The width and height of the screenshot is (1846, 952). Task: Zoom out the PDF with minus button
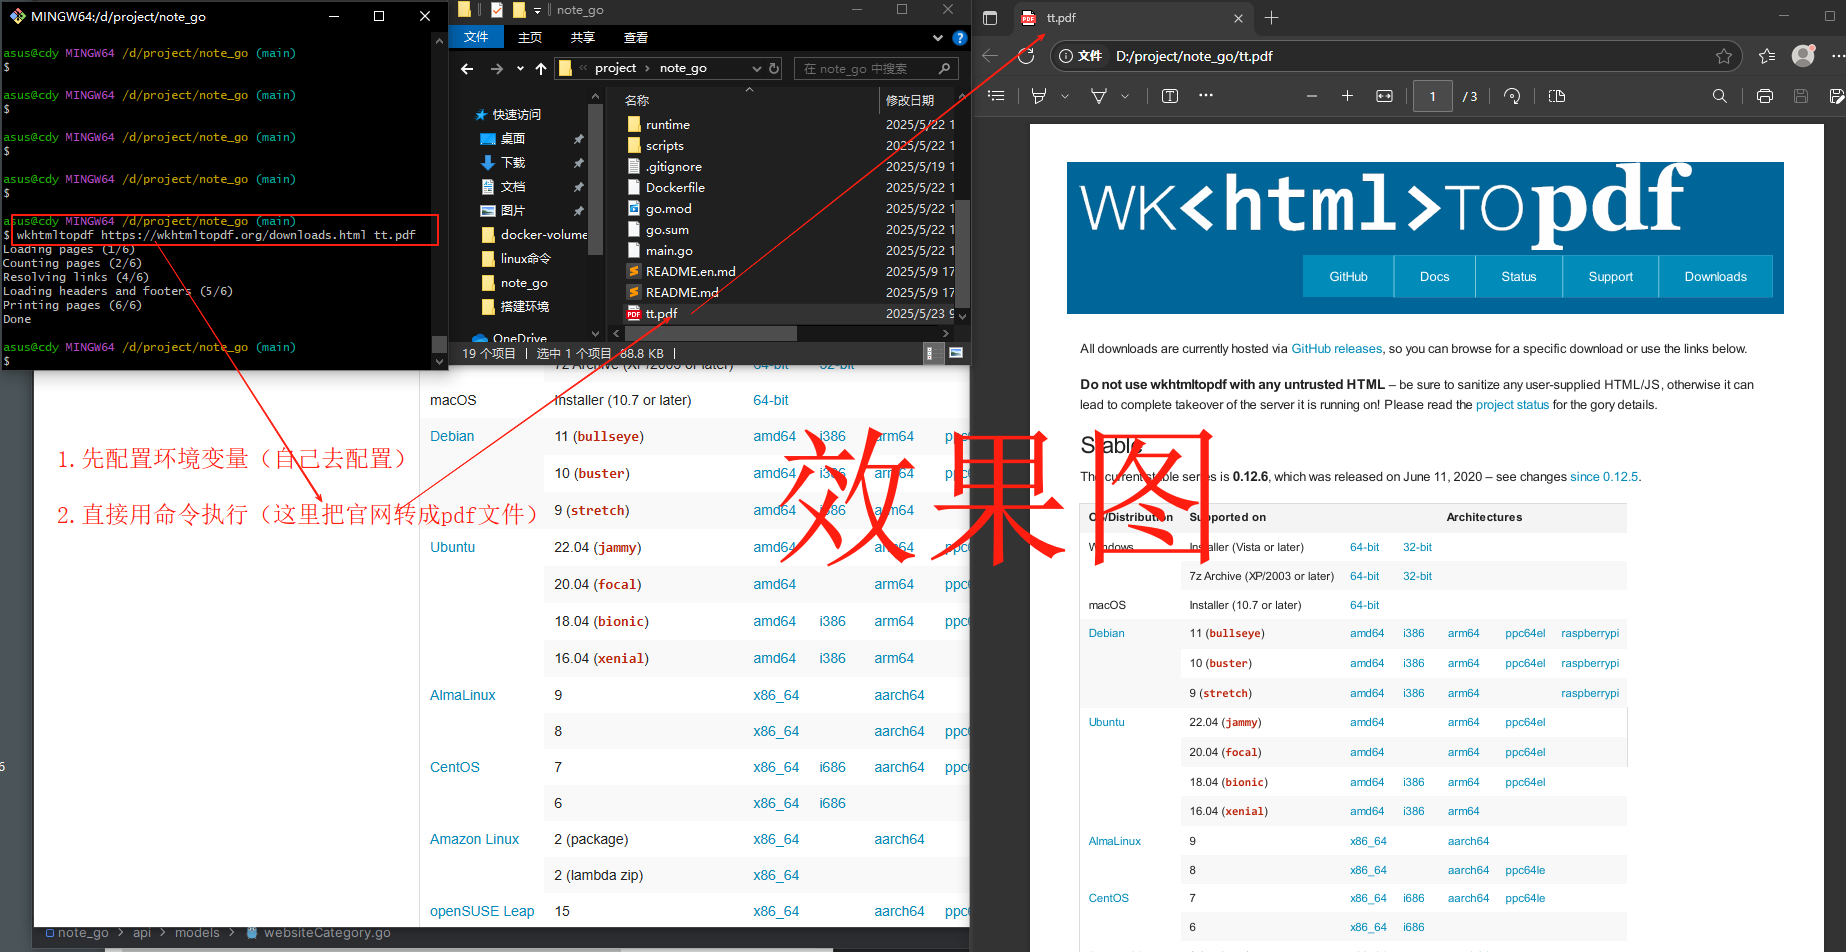(x=1312, y=96)
